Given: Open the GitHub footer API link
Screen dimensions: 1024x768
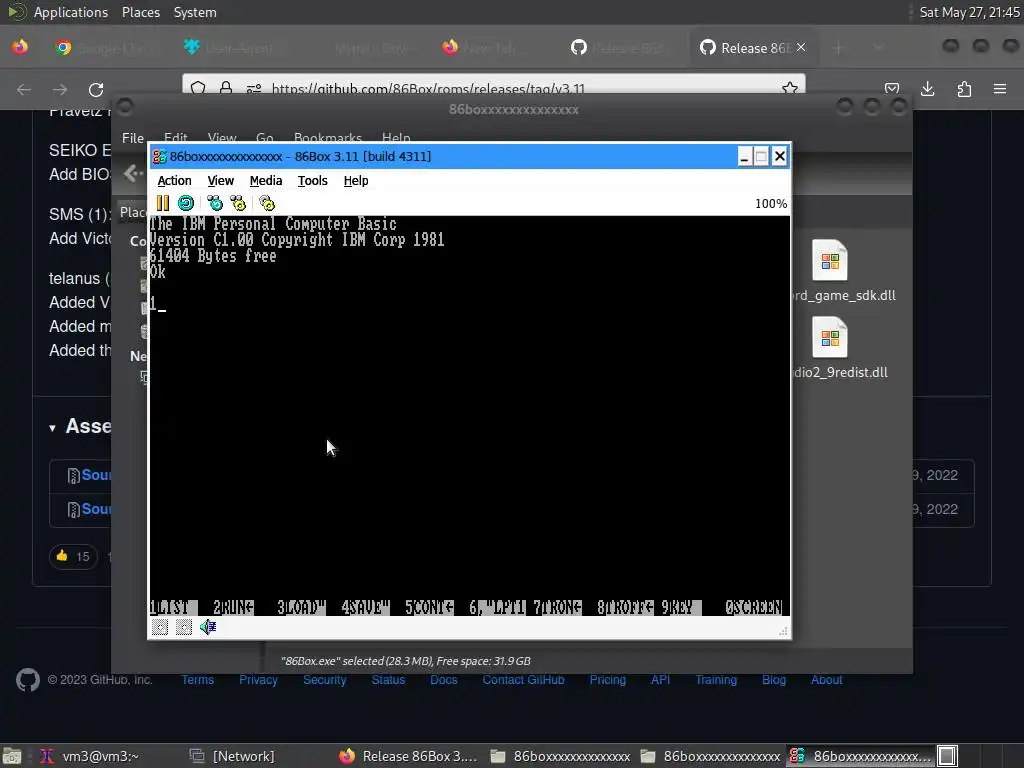Looking at the screenshot, I should pos(660,680).
